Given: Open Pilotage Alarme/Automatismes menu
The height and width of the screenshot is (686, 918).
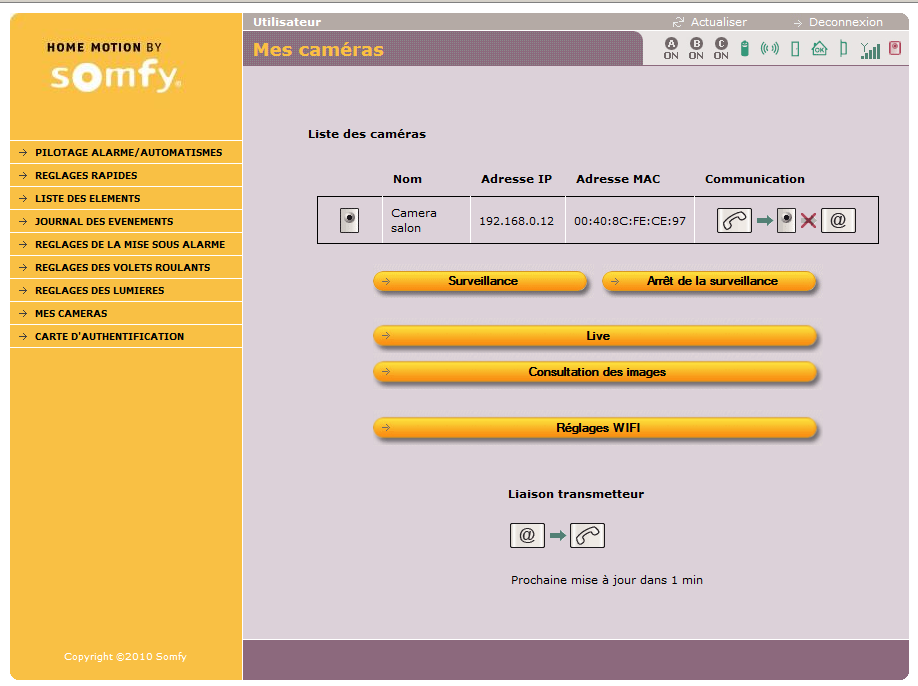Looking at the screenshot, I should click(x=128, y=153).
